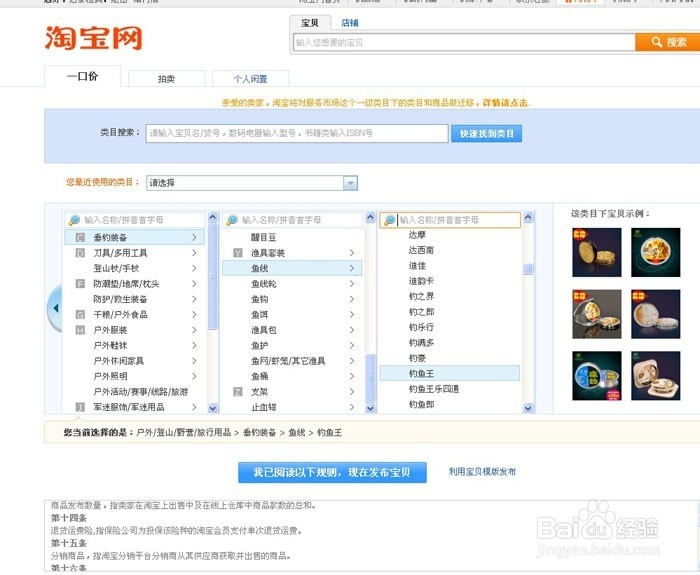Click 我已阅读以下规则，现在发布宝贝 button
This screenshot has height=575, width=700.
click(332, 472)
